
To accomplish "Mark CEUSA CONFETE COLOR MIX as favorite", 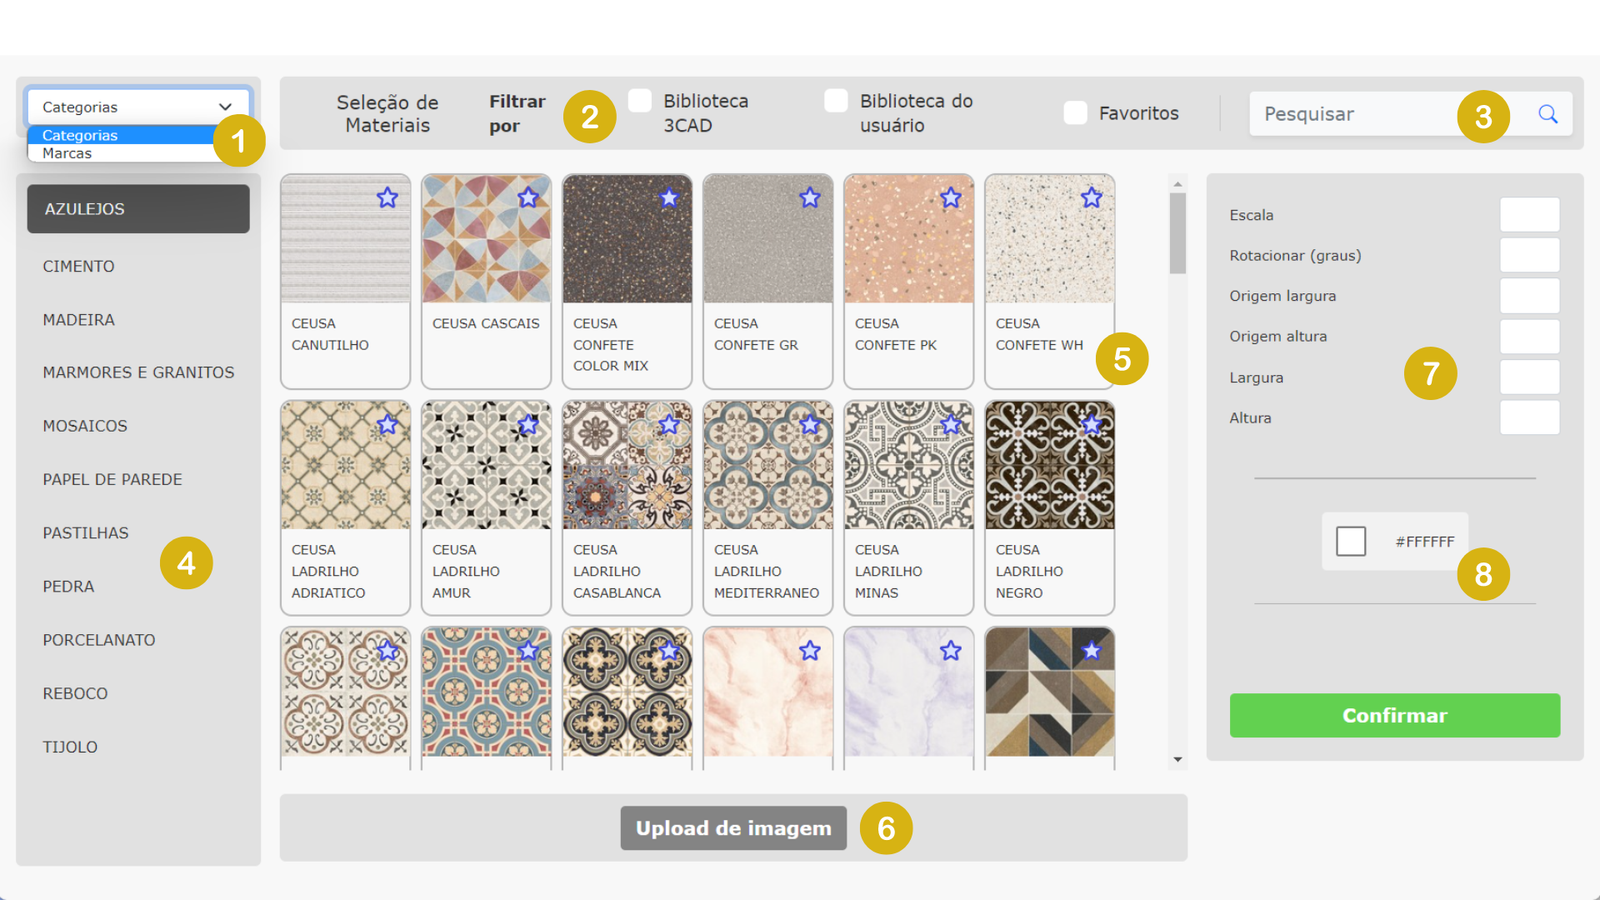I will pos(669,198).
